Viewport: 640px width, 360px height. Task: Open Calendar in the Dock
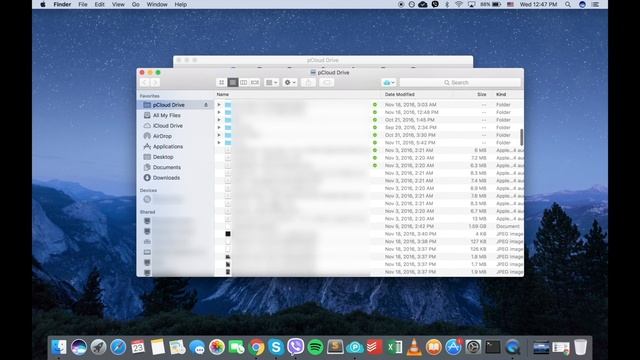click(x=138, y=347)
